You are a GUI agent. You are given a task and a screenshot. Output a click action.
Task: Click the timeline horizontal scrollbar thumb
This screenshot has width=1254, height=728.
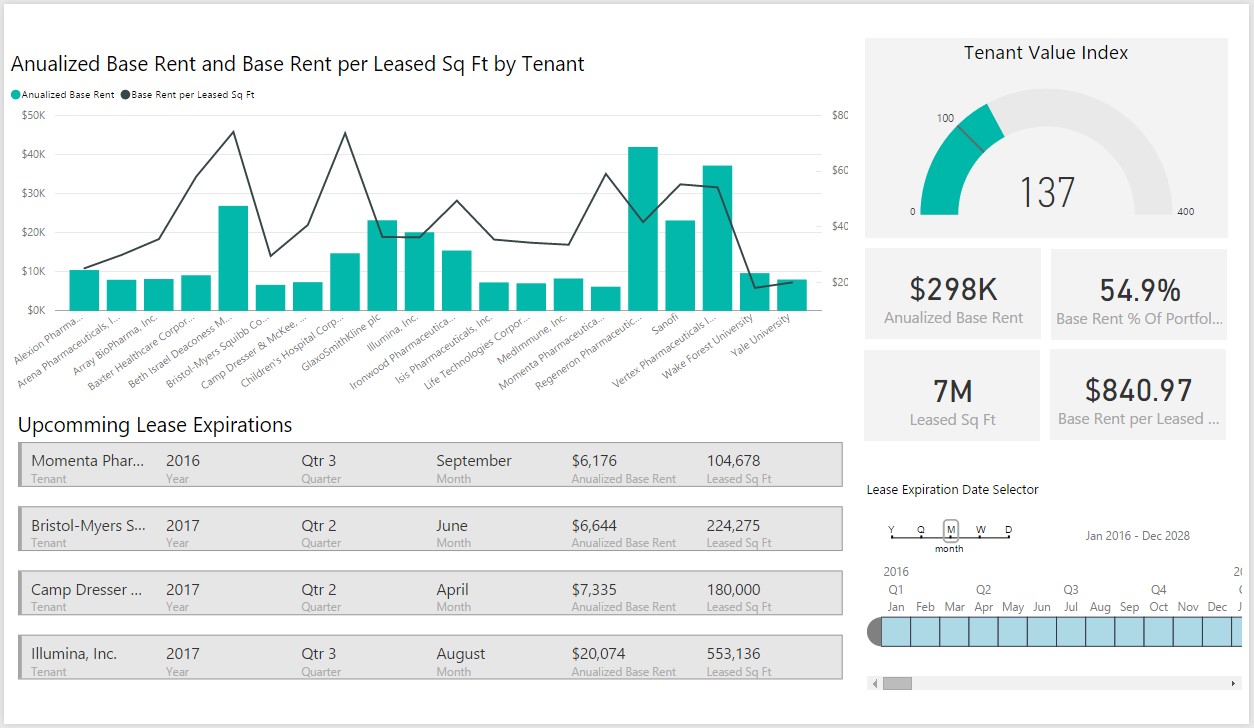897,683
